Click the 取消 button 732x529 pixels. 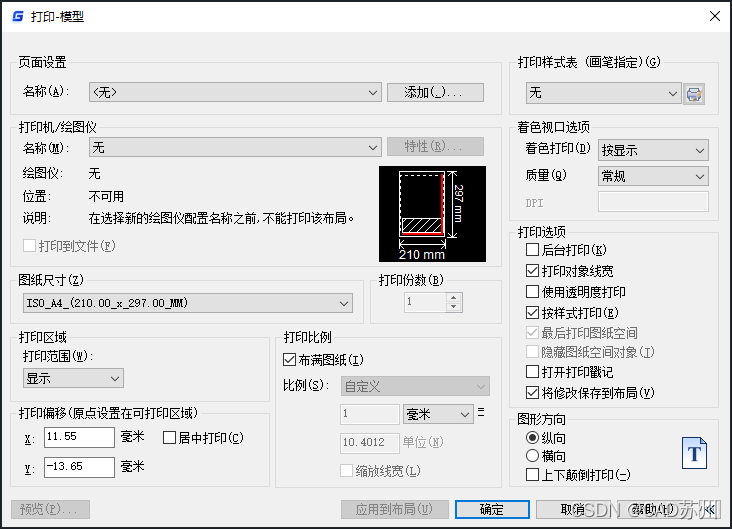pyautogui.click(x=572, y=509)
